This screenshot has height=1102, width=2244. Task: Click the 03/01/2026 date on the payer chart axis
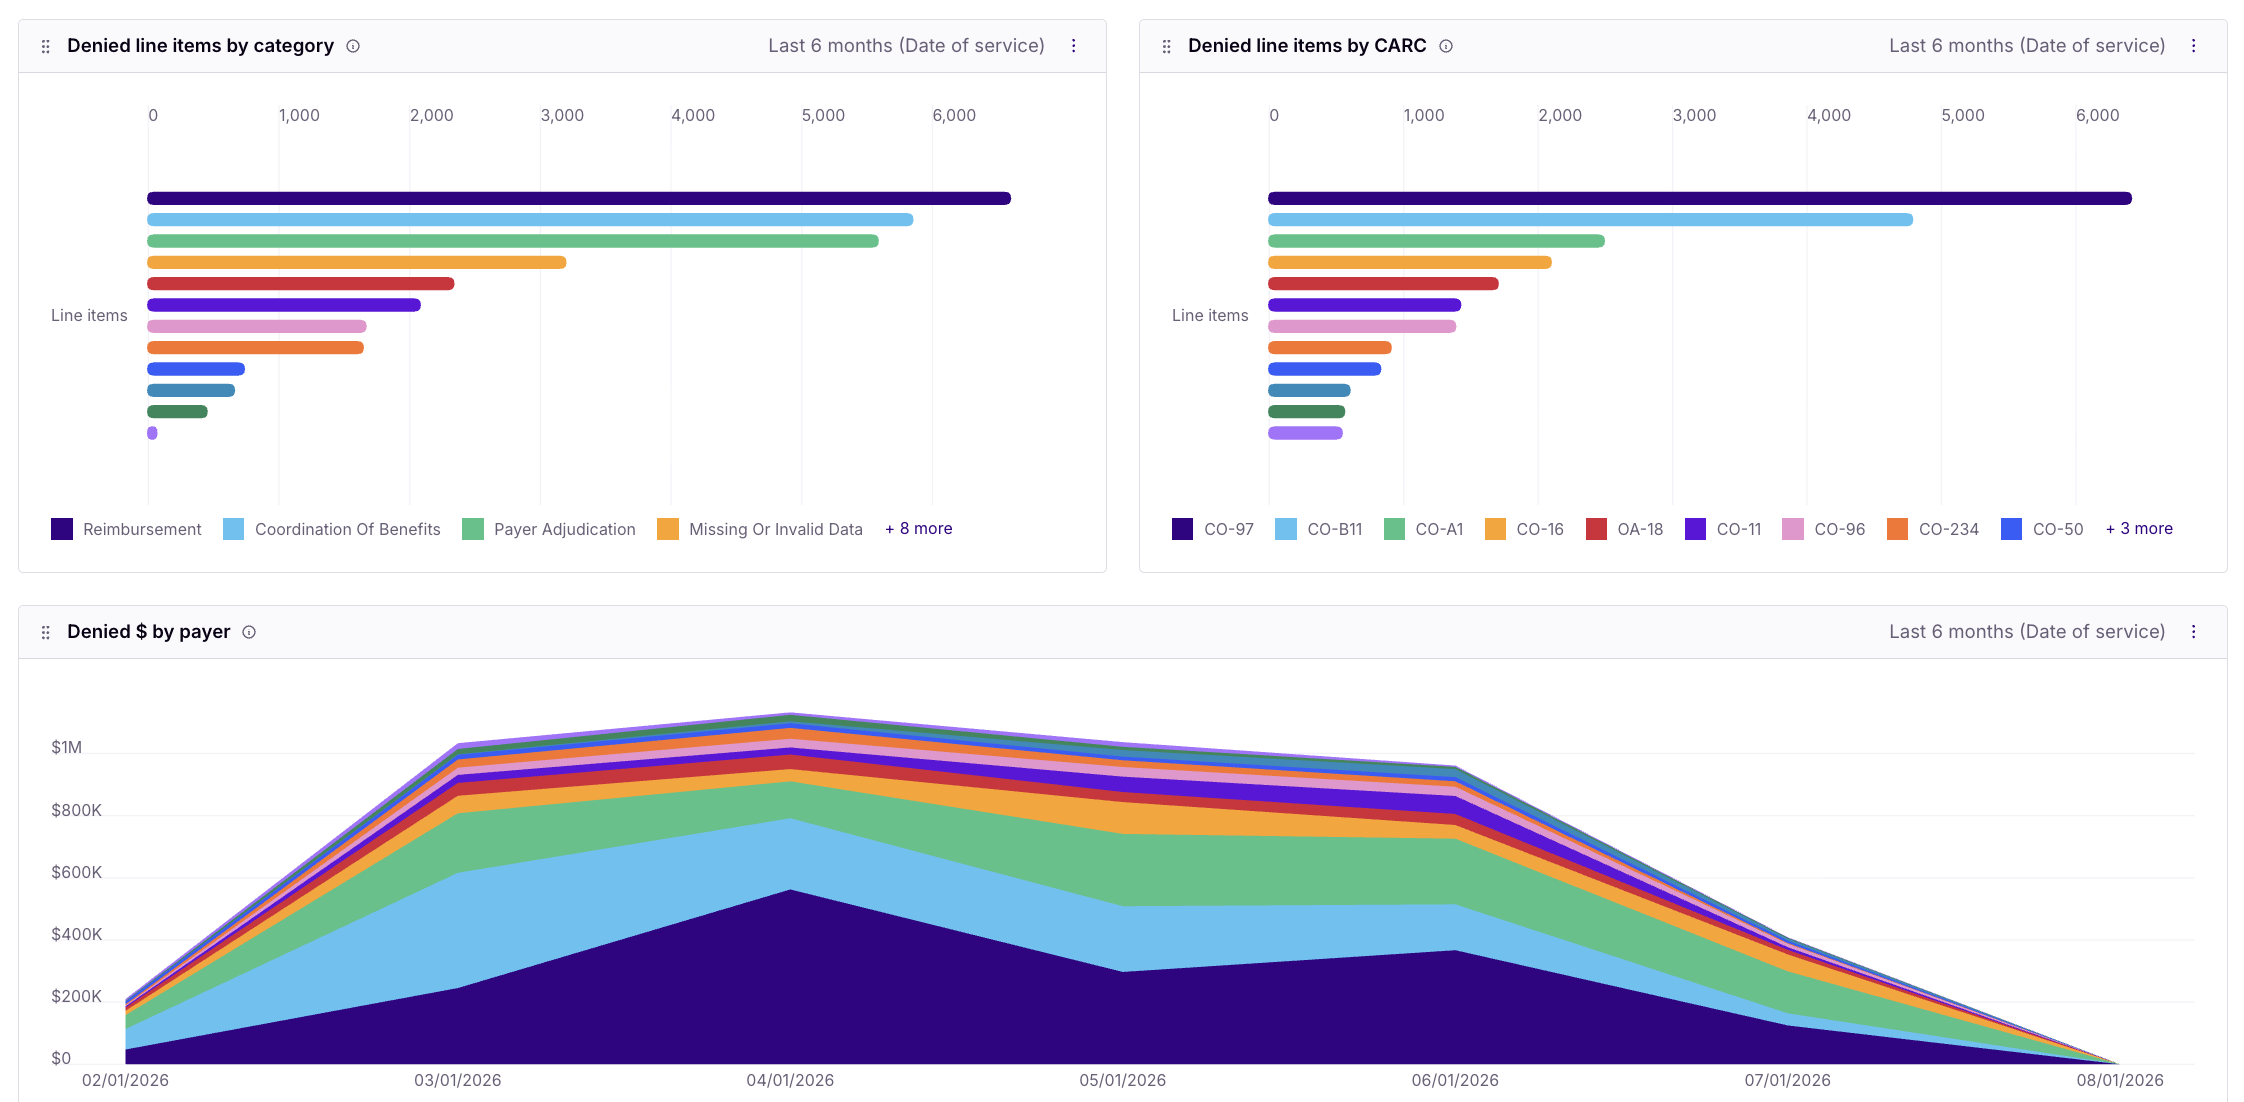pos(458,1080)
